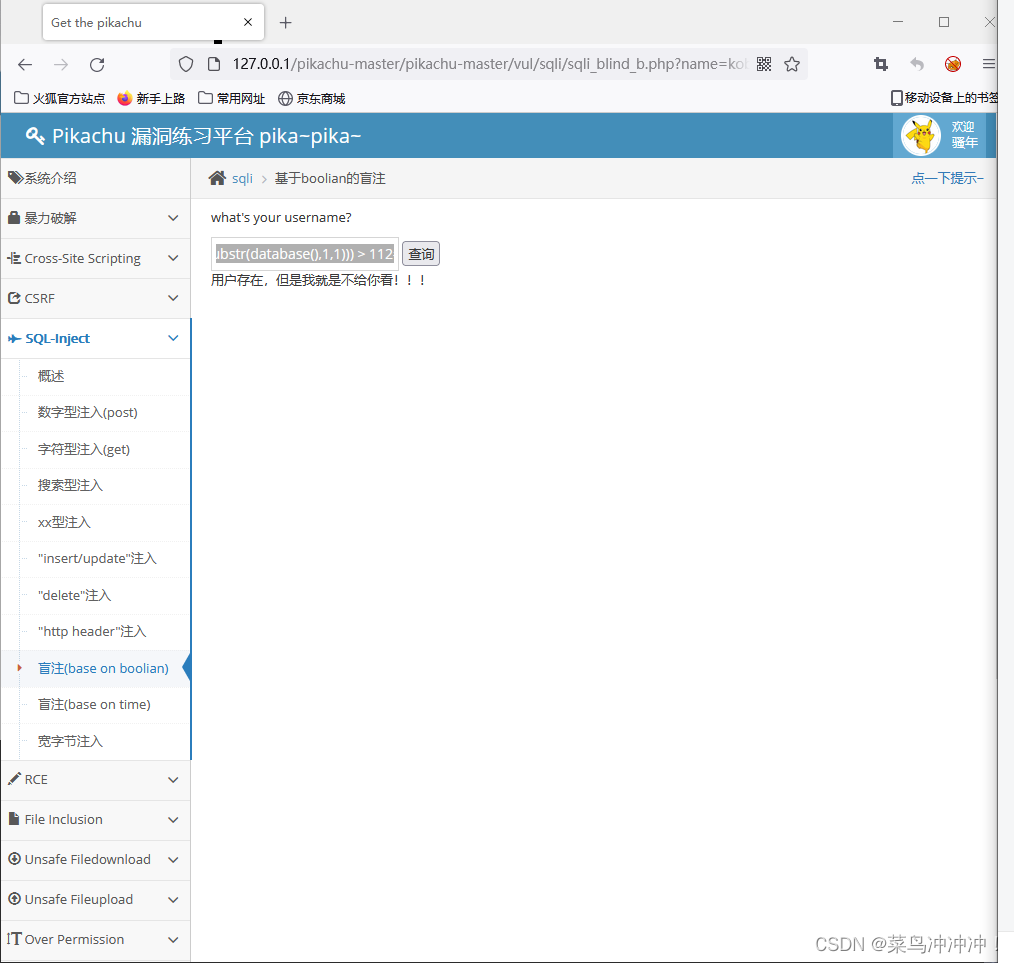
Task: Bookmark this page with the star icon
Action: [792, 64]
